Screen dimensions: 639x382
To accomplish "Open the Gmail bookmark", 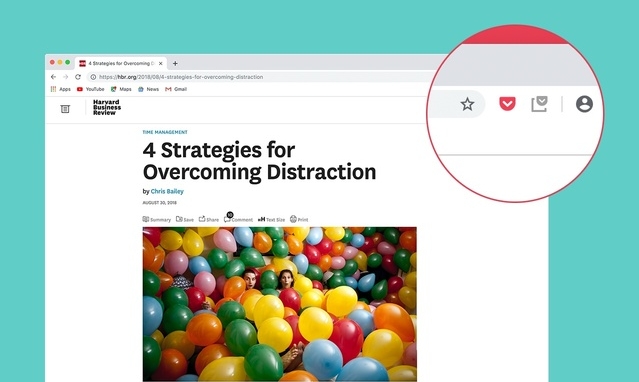I will pos(176,89).
